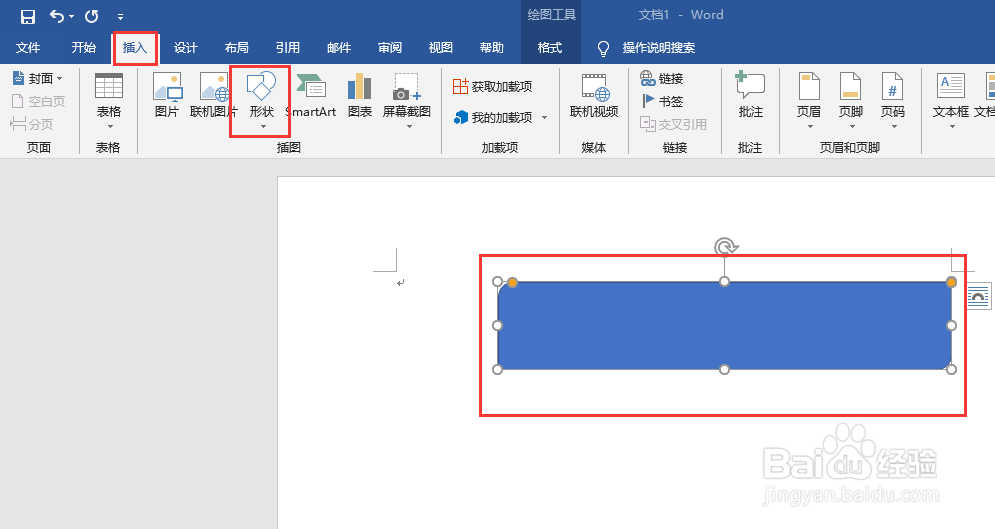The image size is (995, 529).
Task: Switch to the 开始 tab
Action: click(83, 48)
